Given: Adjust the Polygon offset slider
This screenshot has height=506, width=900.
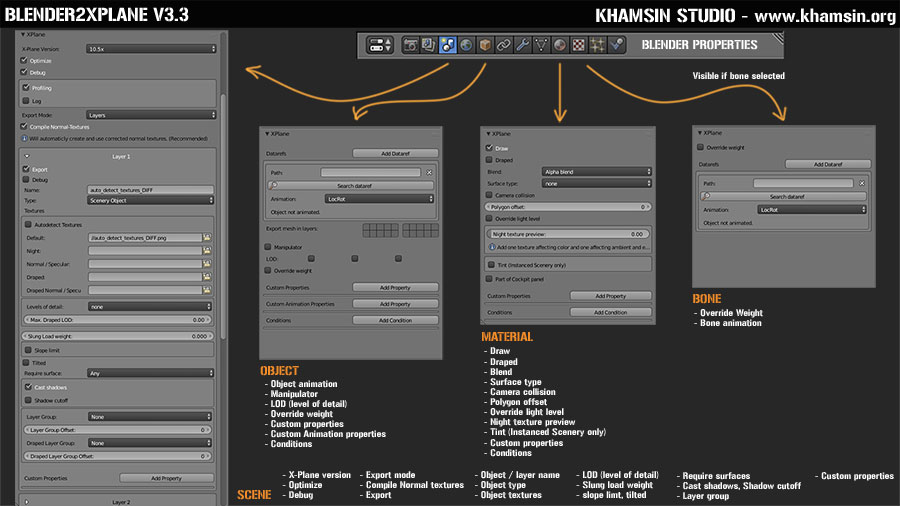Looking at the screenshot, I should [568, 207].
